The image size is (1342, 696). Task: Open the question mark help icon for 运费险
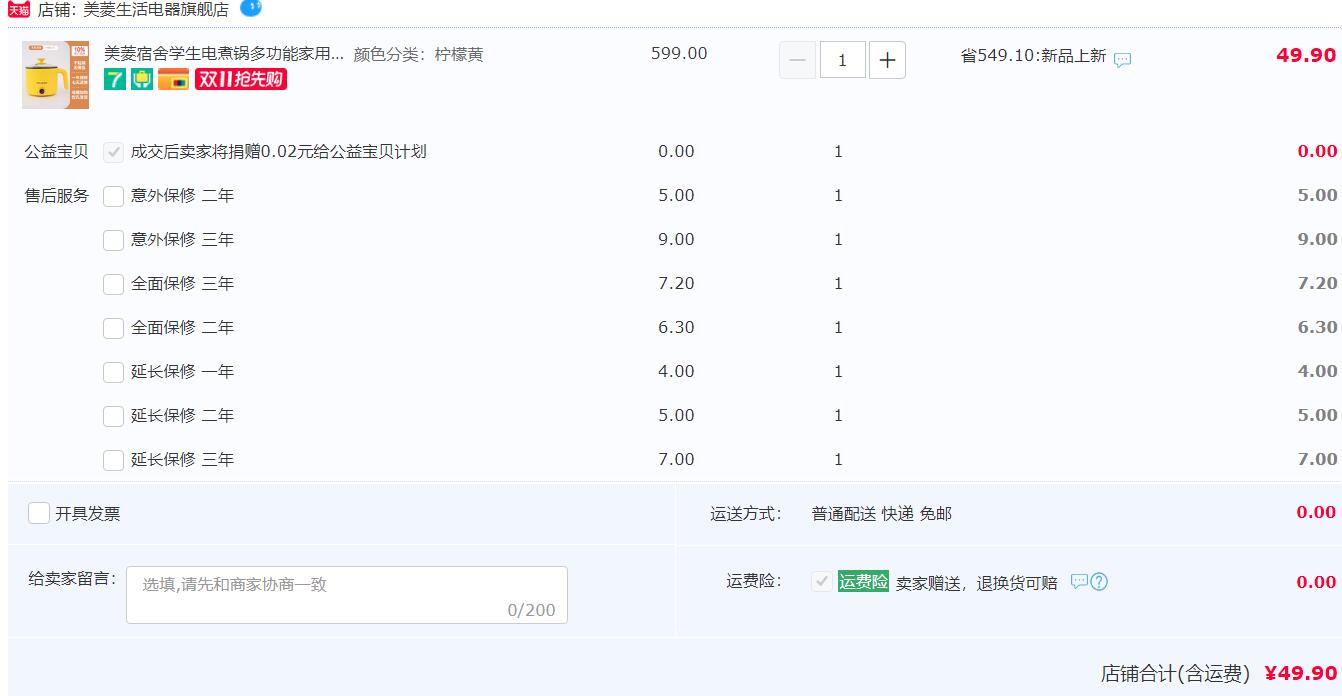(1099, 581)
